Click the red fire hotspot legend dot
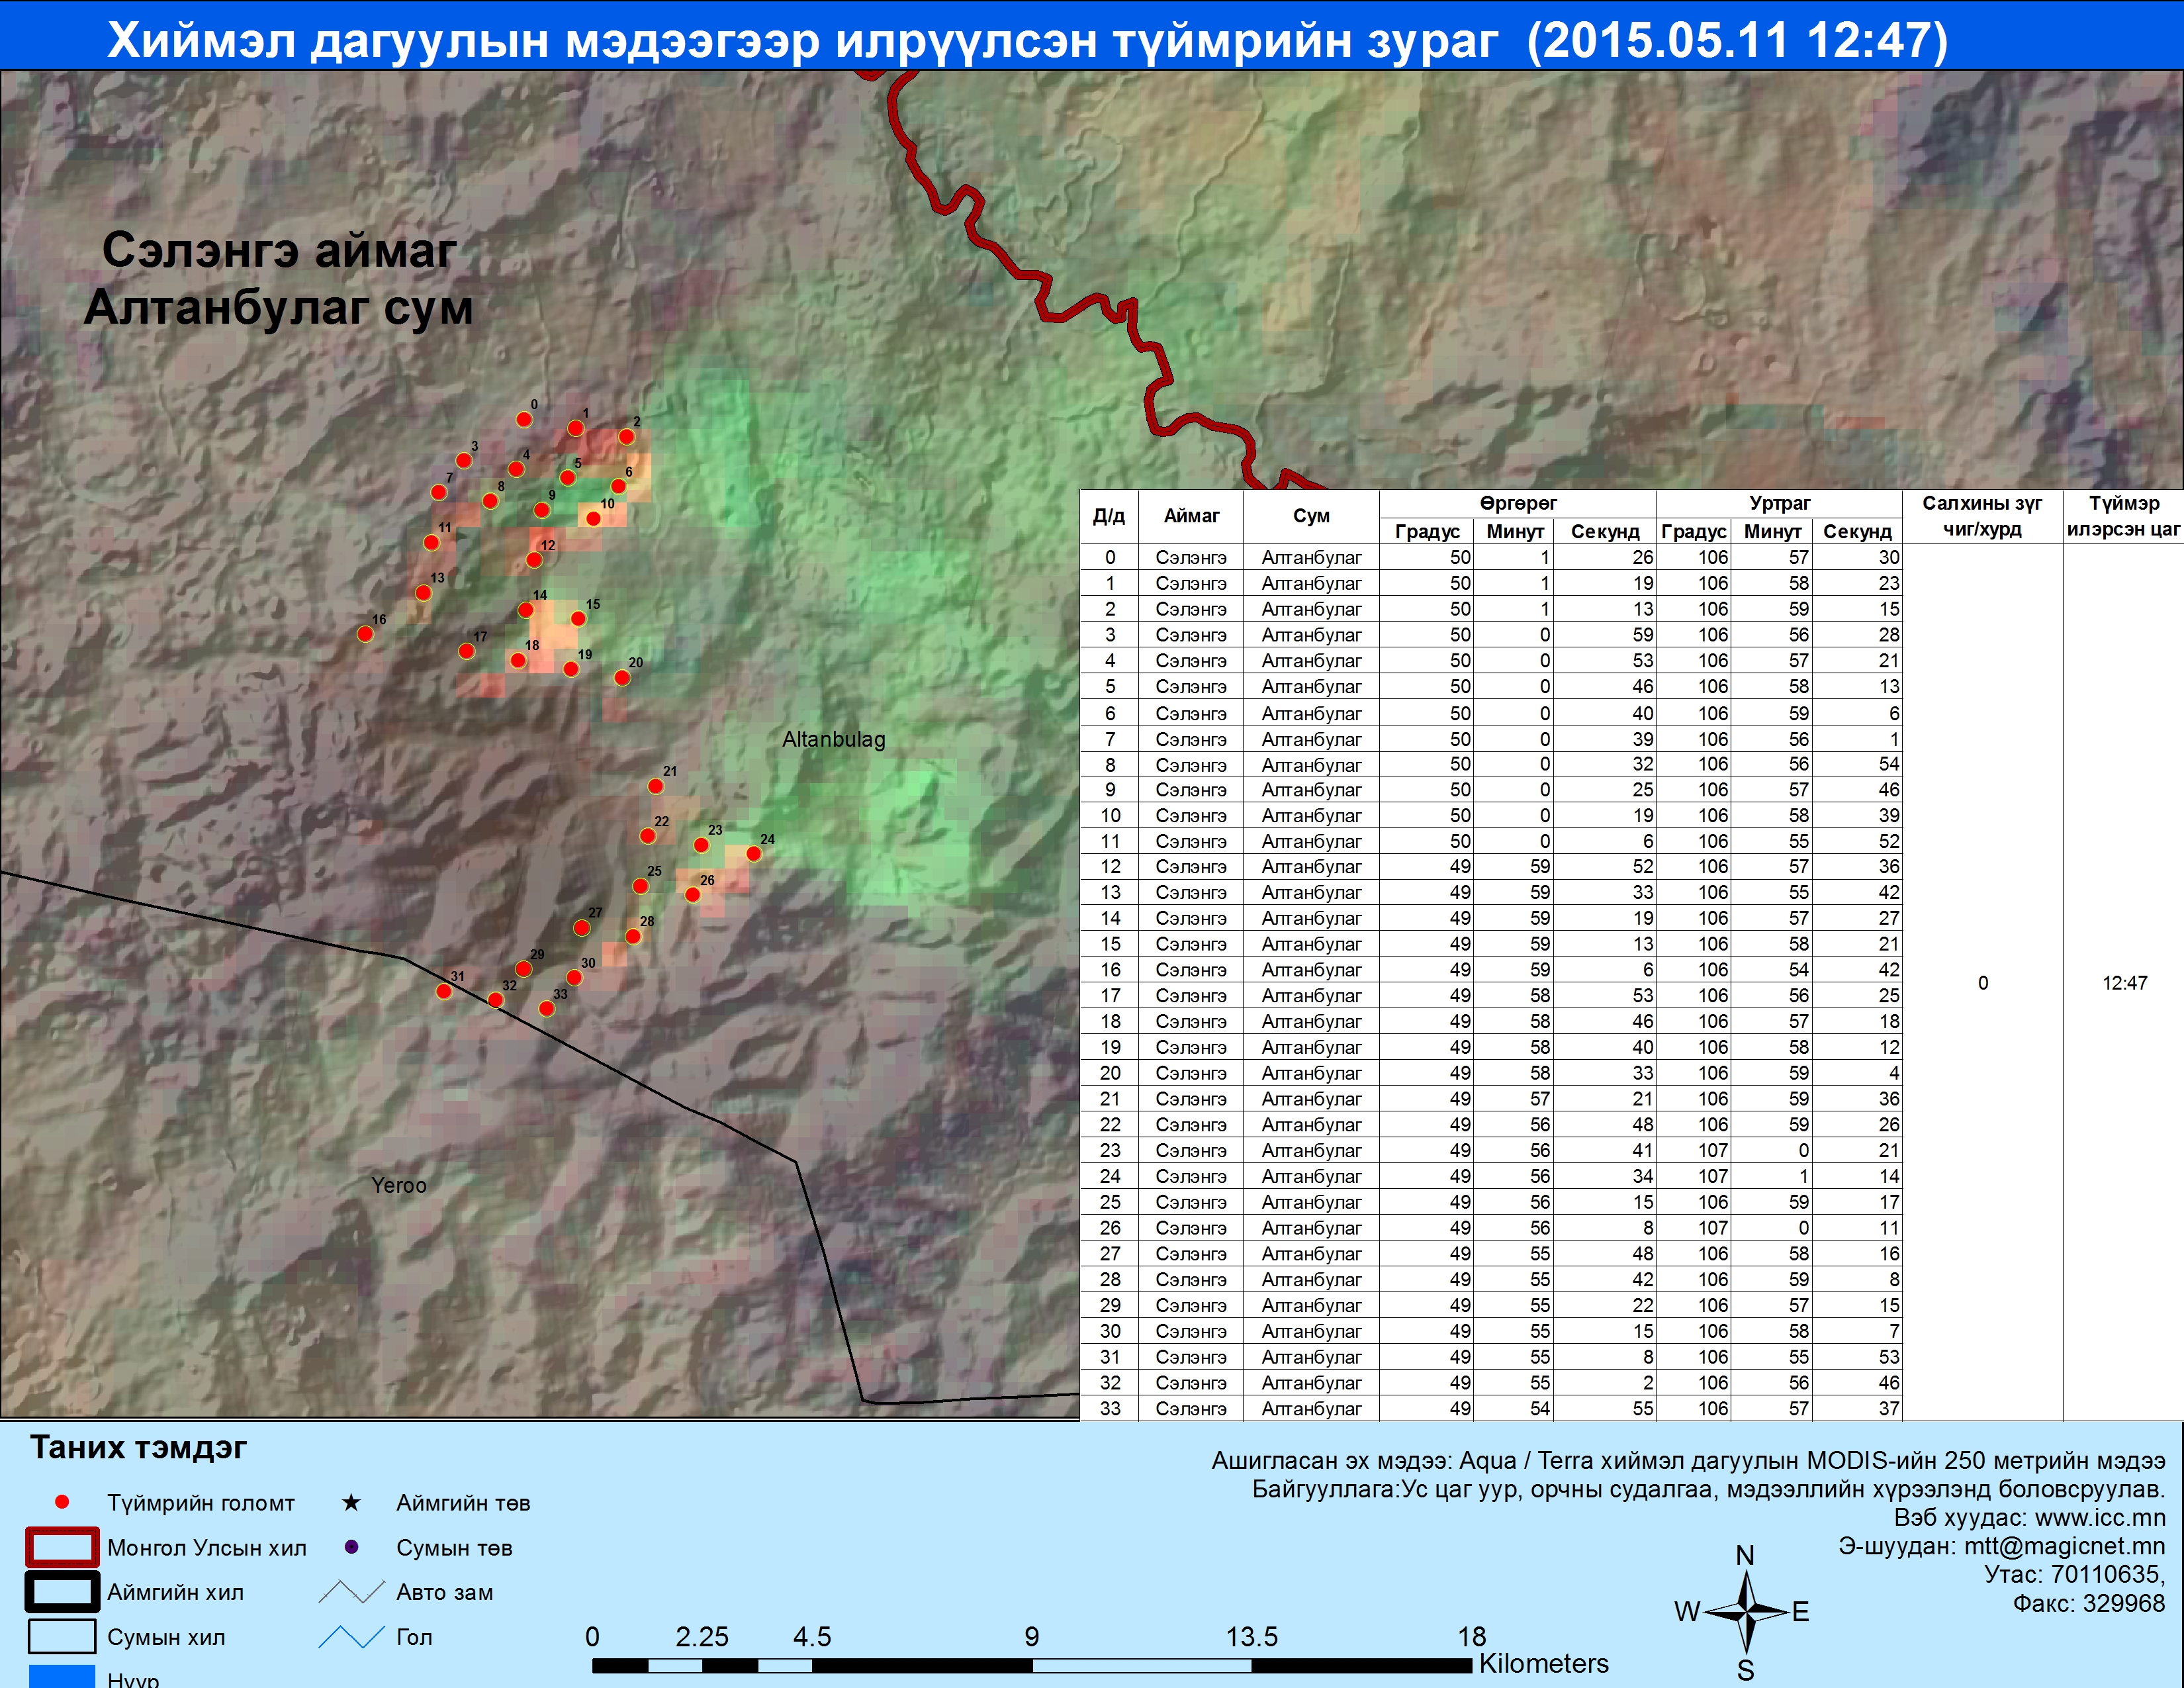The width and height of the screenshot is (2184, 1688). (62, 1502)
